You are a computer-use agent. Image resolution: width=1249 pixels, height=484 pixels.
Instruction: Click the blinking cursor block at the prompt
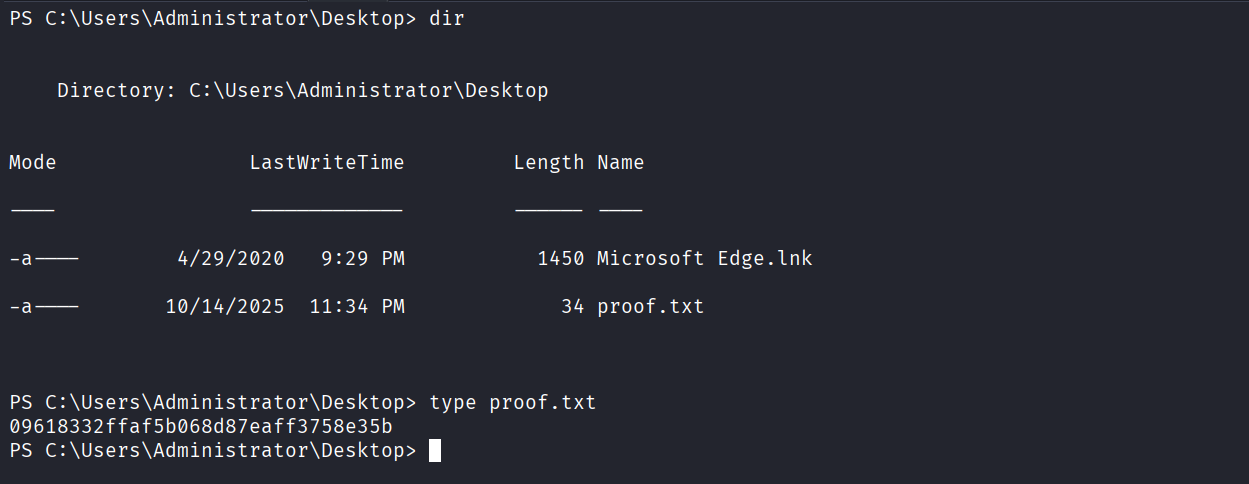point(435,451)
